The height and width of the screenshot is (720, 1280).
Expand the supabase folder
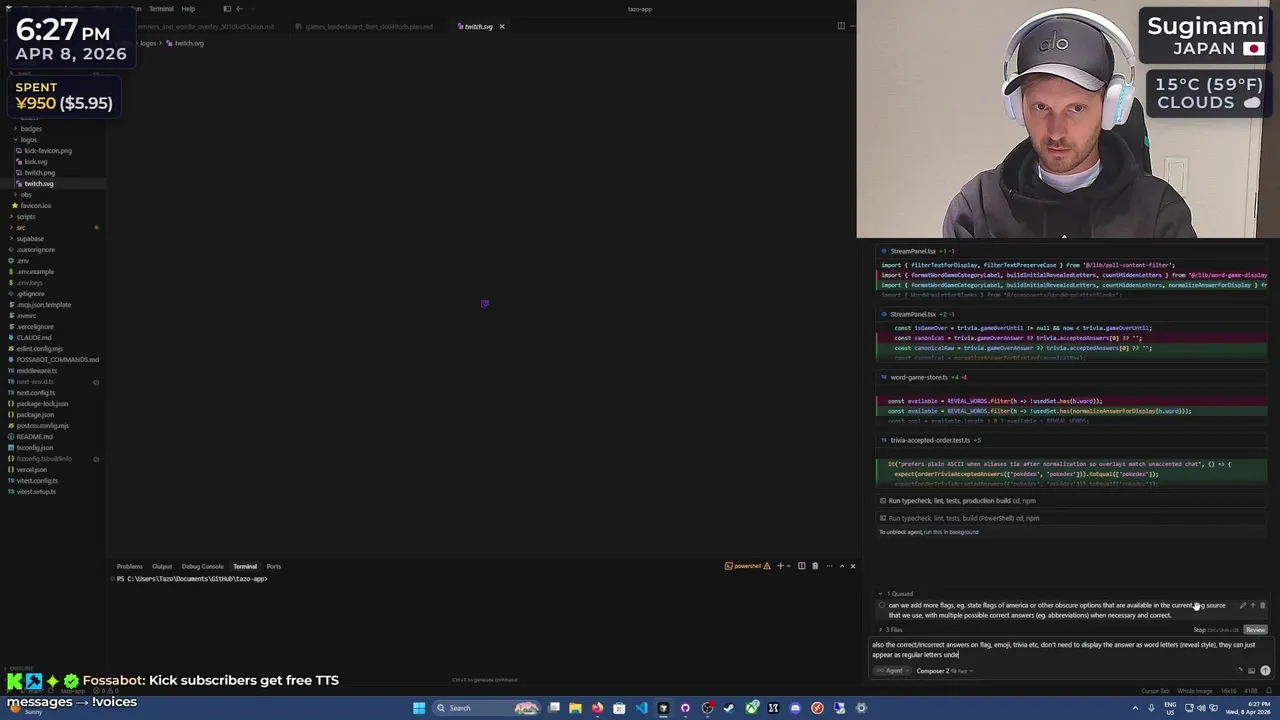(30, 239)
